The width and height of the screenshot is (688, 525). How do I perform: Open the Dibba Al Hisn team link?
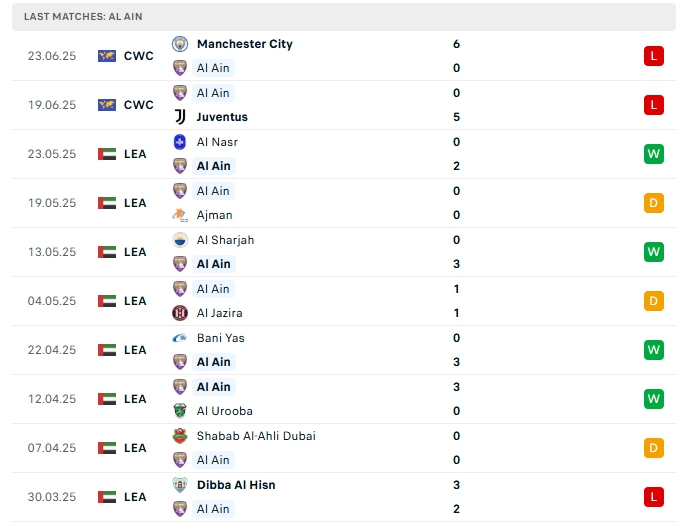[x=236, y=485]
